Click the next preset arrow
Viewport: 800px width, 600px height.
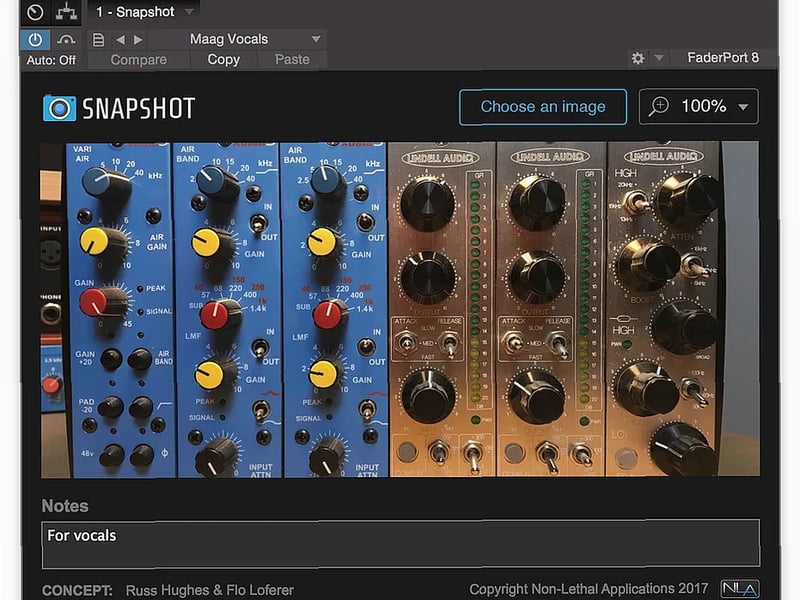(x=140, y=38)
